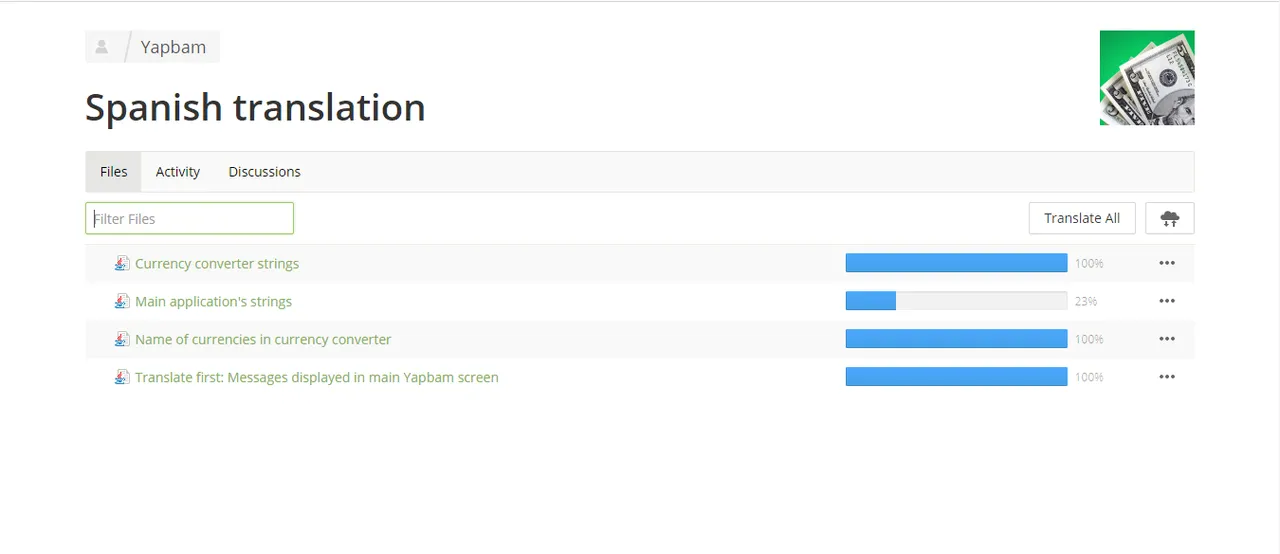Viewport: 1280px width, 554px height.
Task: Open the Yapbam breadcrumb link
Action: (x=173, y=47)
